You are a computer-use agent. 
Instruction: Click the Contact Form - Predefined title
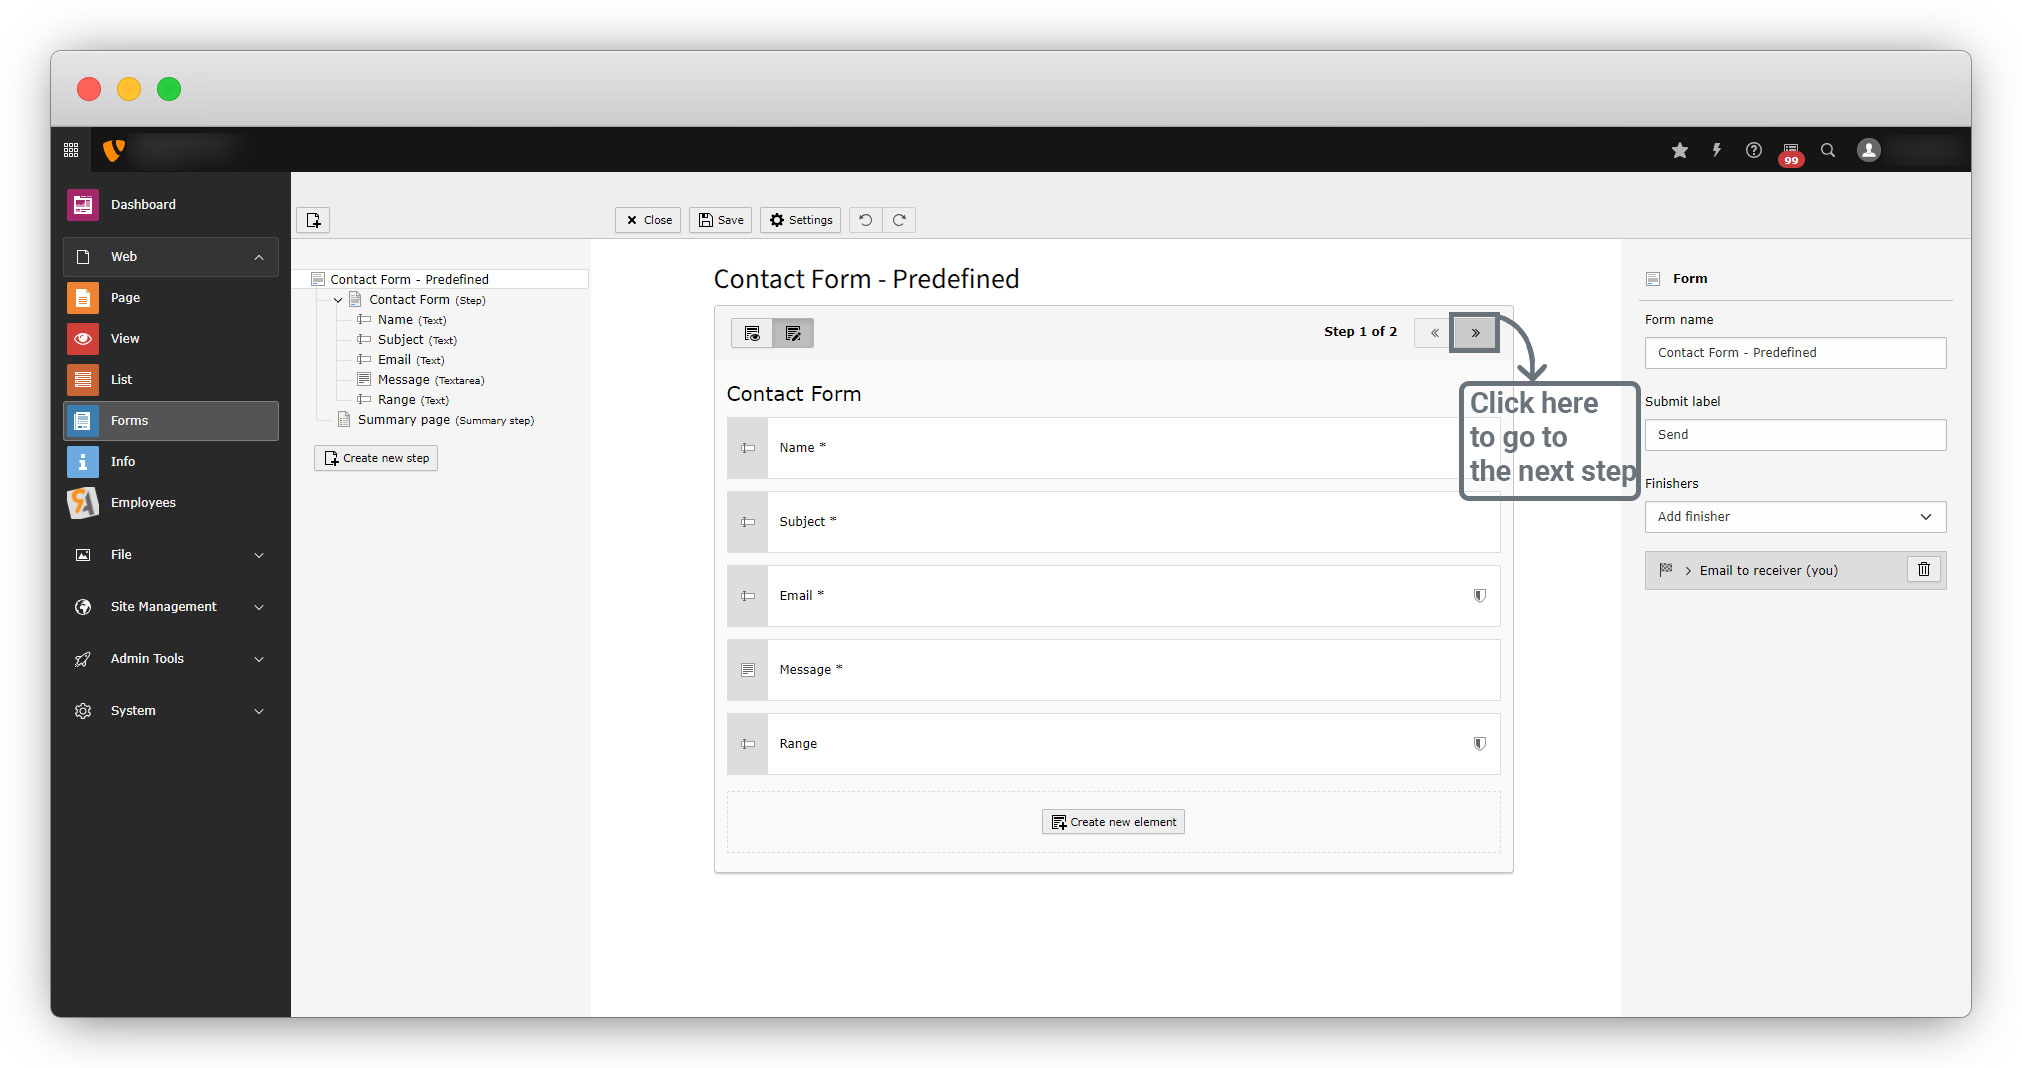click(866, 279)
